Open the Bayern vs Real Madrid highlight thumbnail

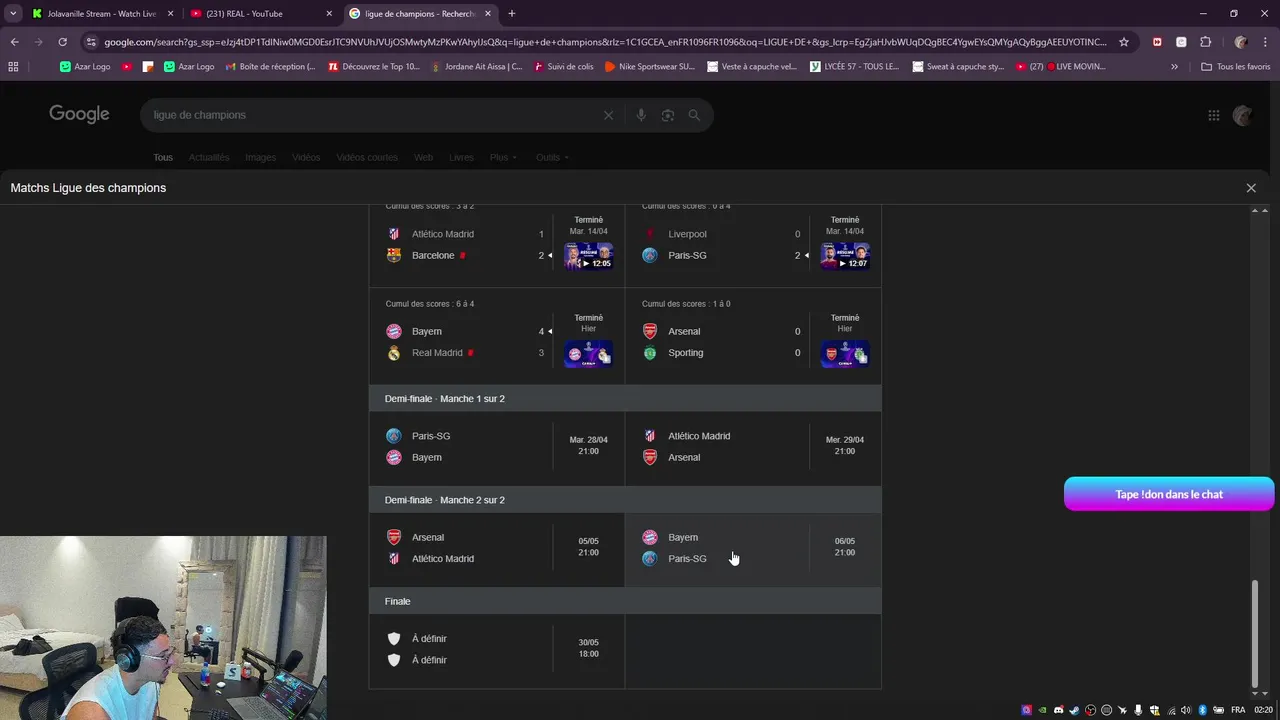[588, 353]
